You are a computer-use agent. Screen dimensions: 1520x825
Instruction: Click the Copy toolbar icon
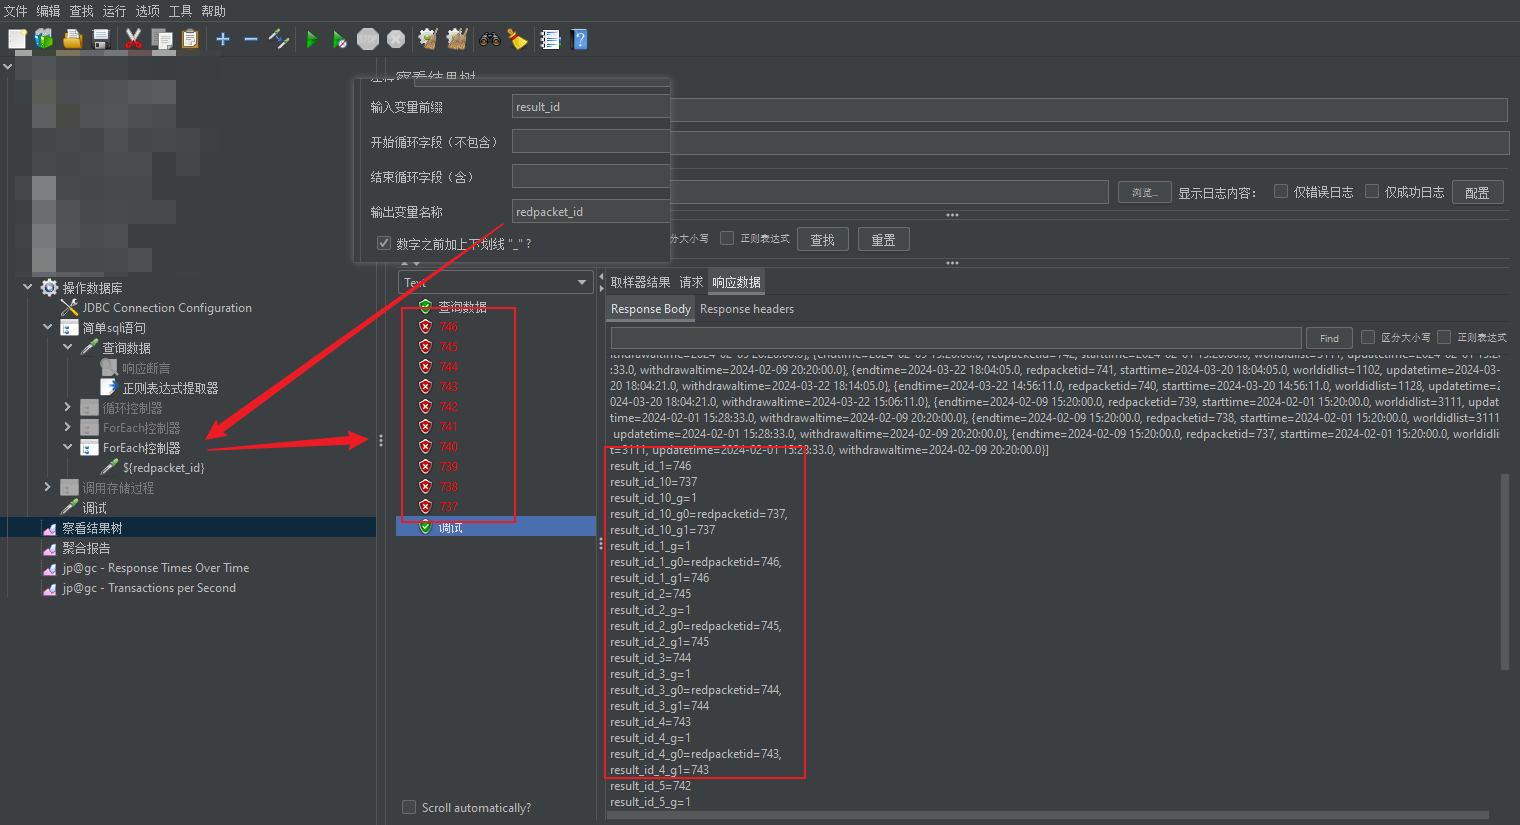162,39
